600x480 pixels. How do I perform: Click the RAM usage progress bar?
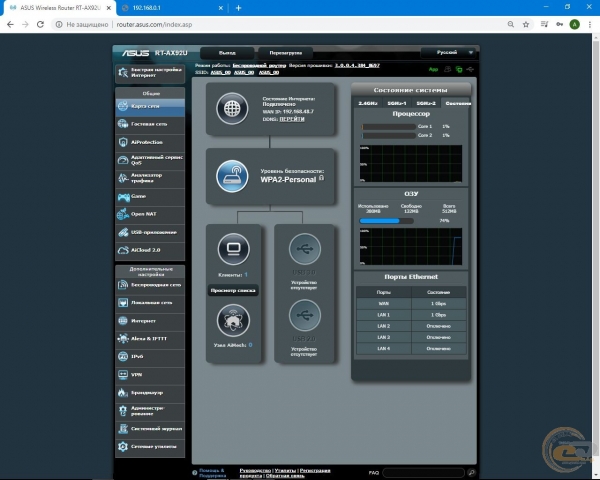(386, 221)
